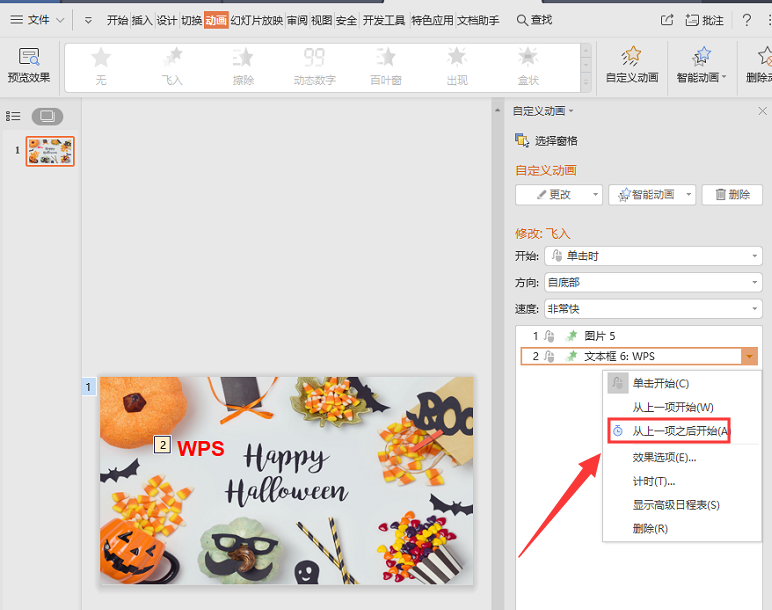Click the share icon beside 批注
The width and height of the screenshot is (772, 610).
pyautogui.click(x=667, y=20)
